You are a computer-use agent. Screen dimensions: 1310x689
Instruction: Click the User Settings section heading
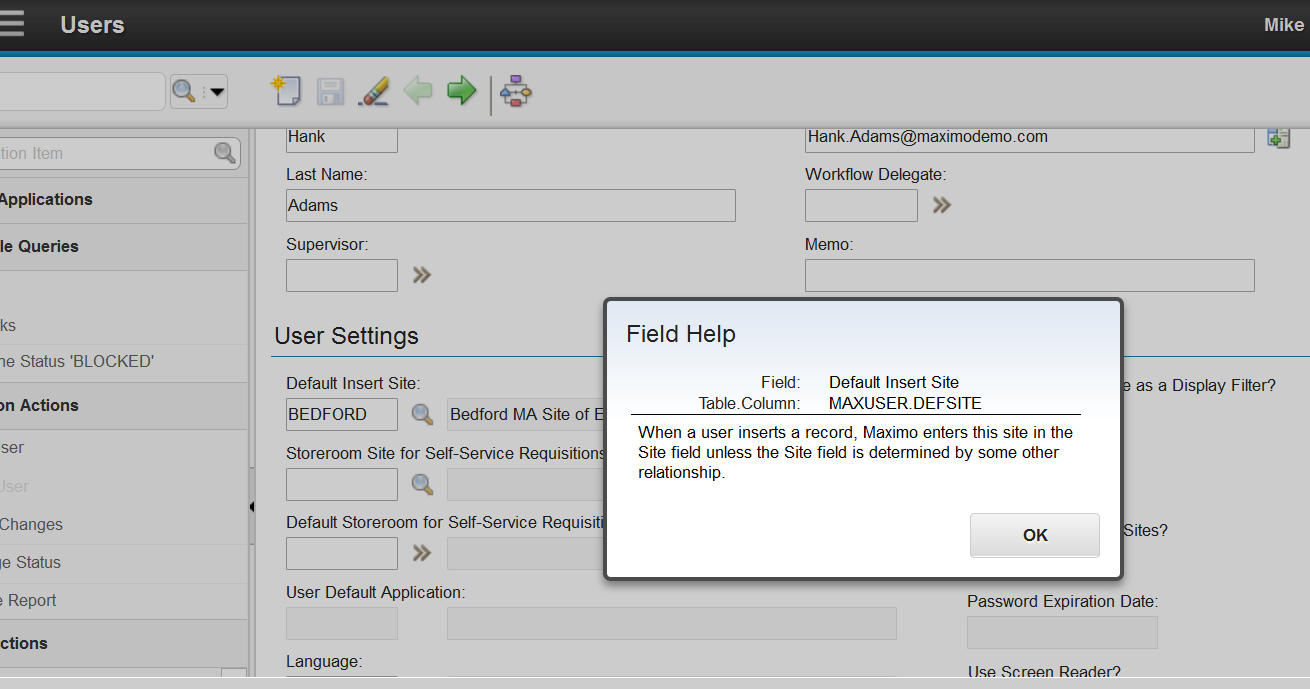tap(346, 335)
